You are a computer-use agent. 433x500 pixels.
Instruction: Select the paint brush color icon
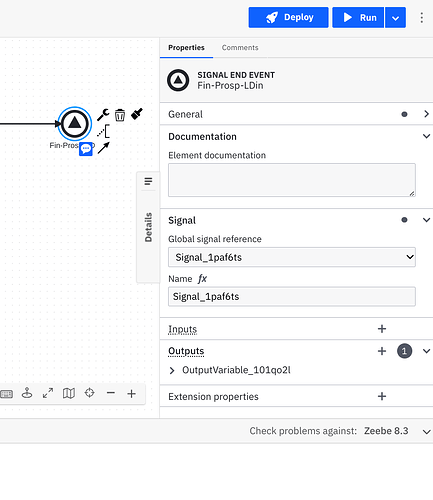pos(137,114)
